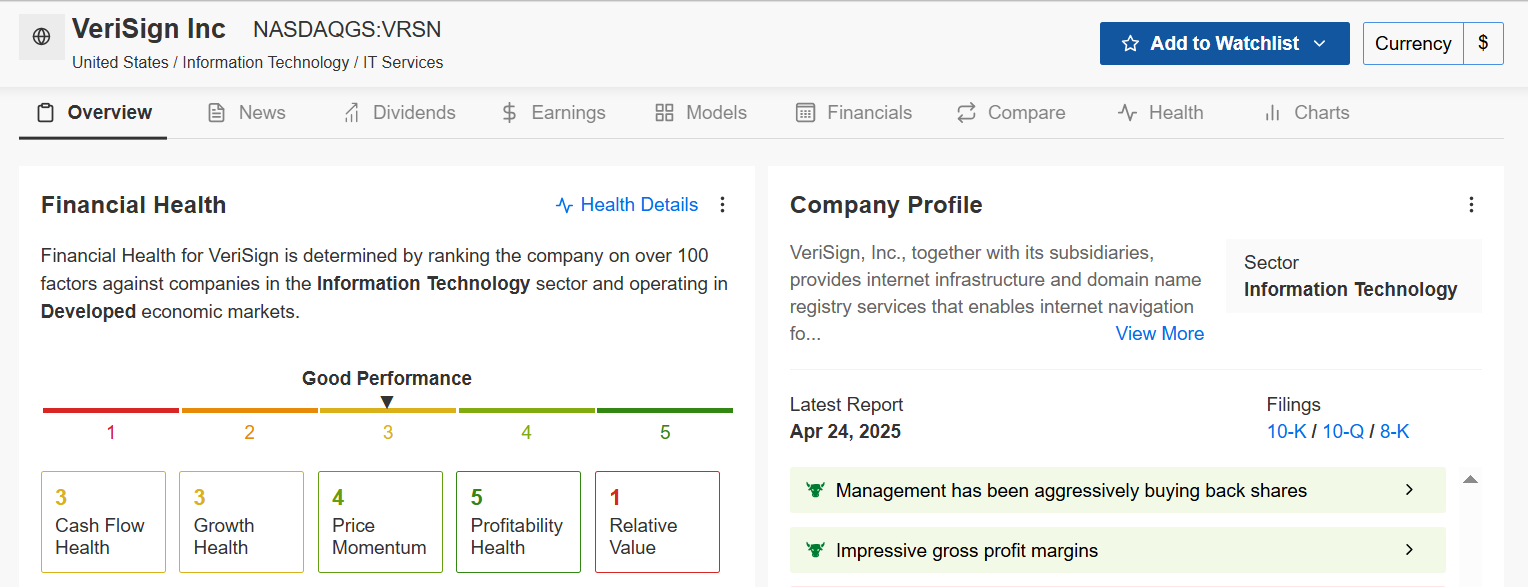Open the 8-K filing link
The image size is (1528, 587).
pyautogui.click(x=1394, y=432)
